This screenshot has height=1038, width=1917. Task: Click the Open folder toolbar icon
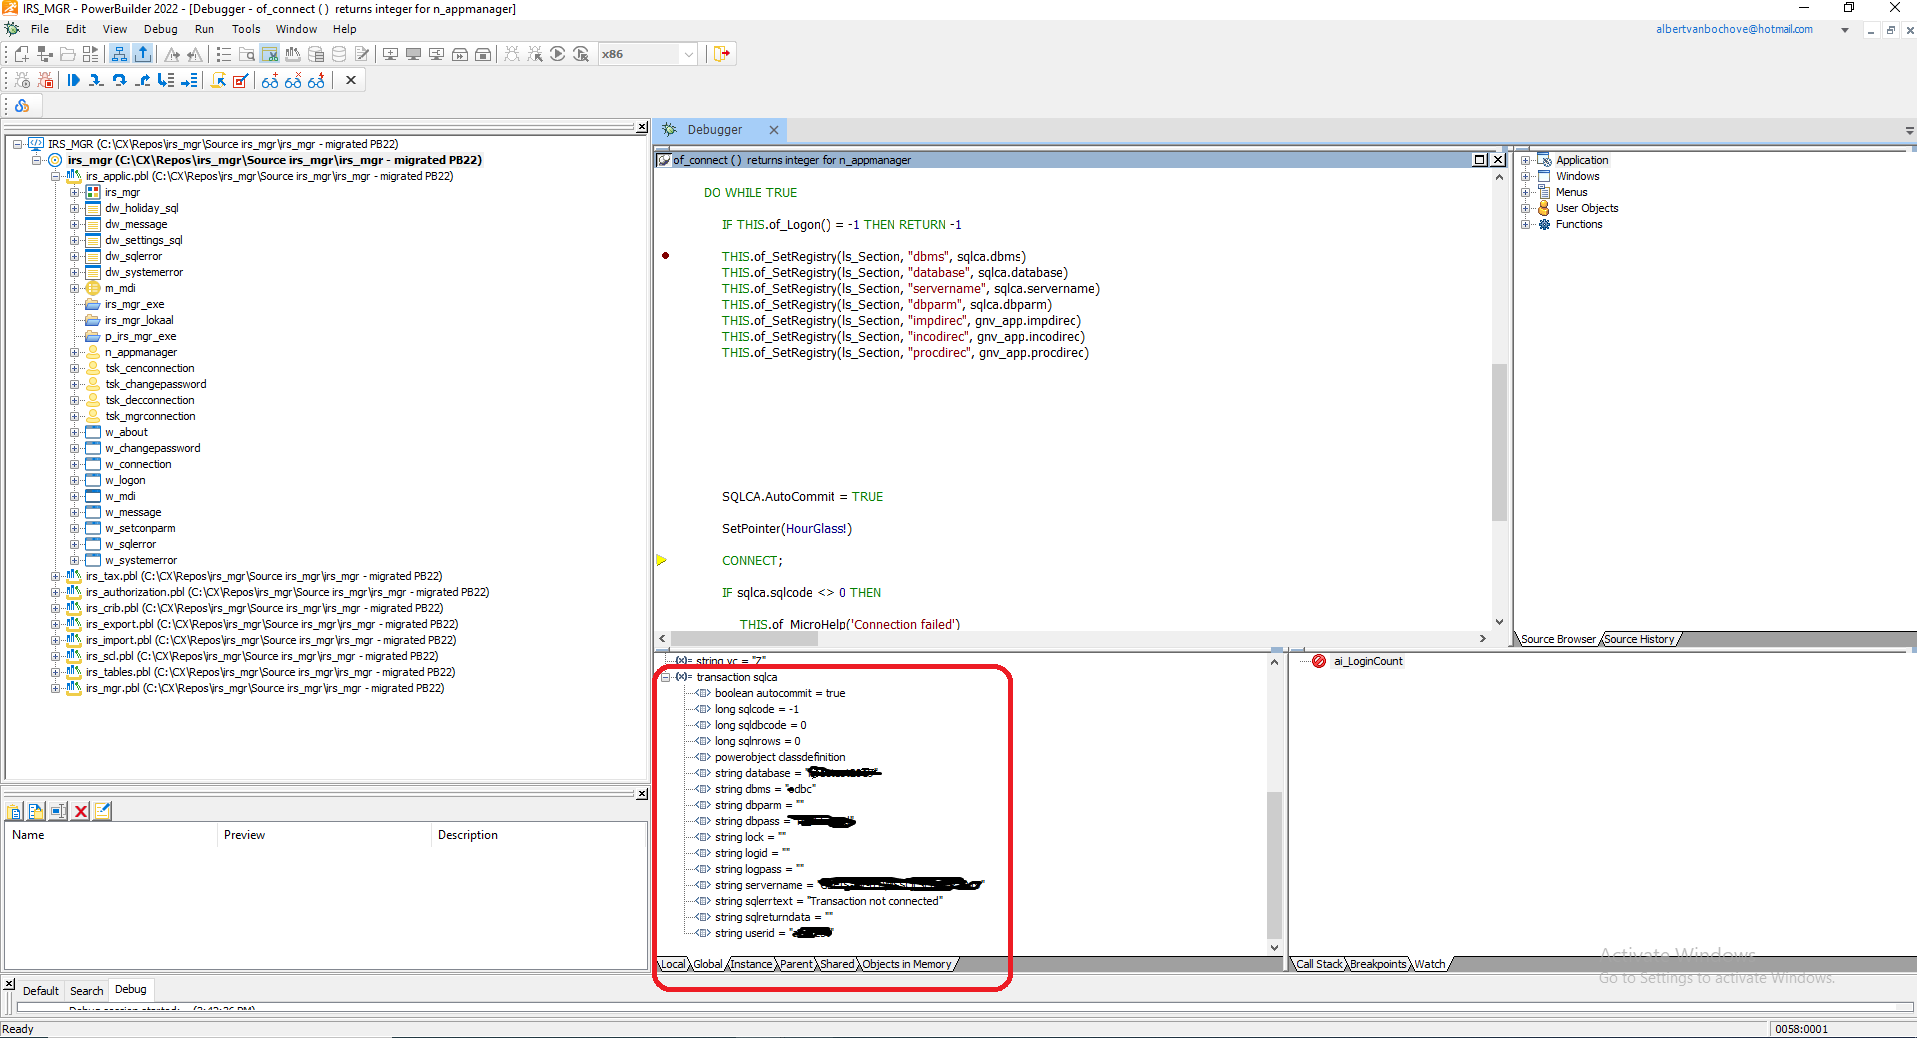tap(68, 54)
